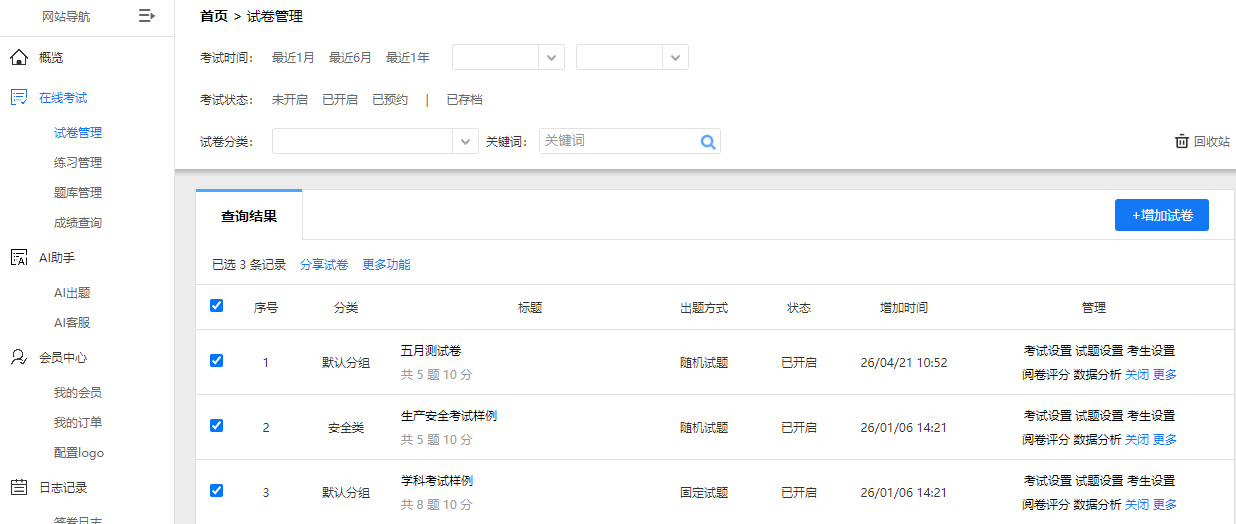Filter by 最近1年
The image size is (1236, 524).
[x=408, y=58]
